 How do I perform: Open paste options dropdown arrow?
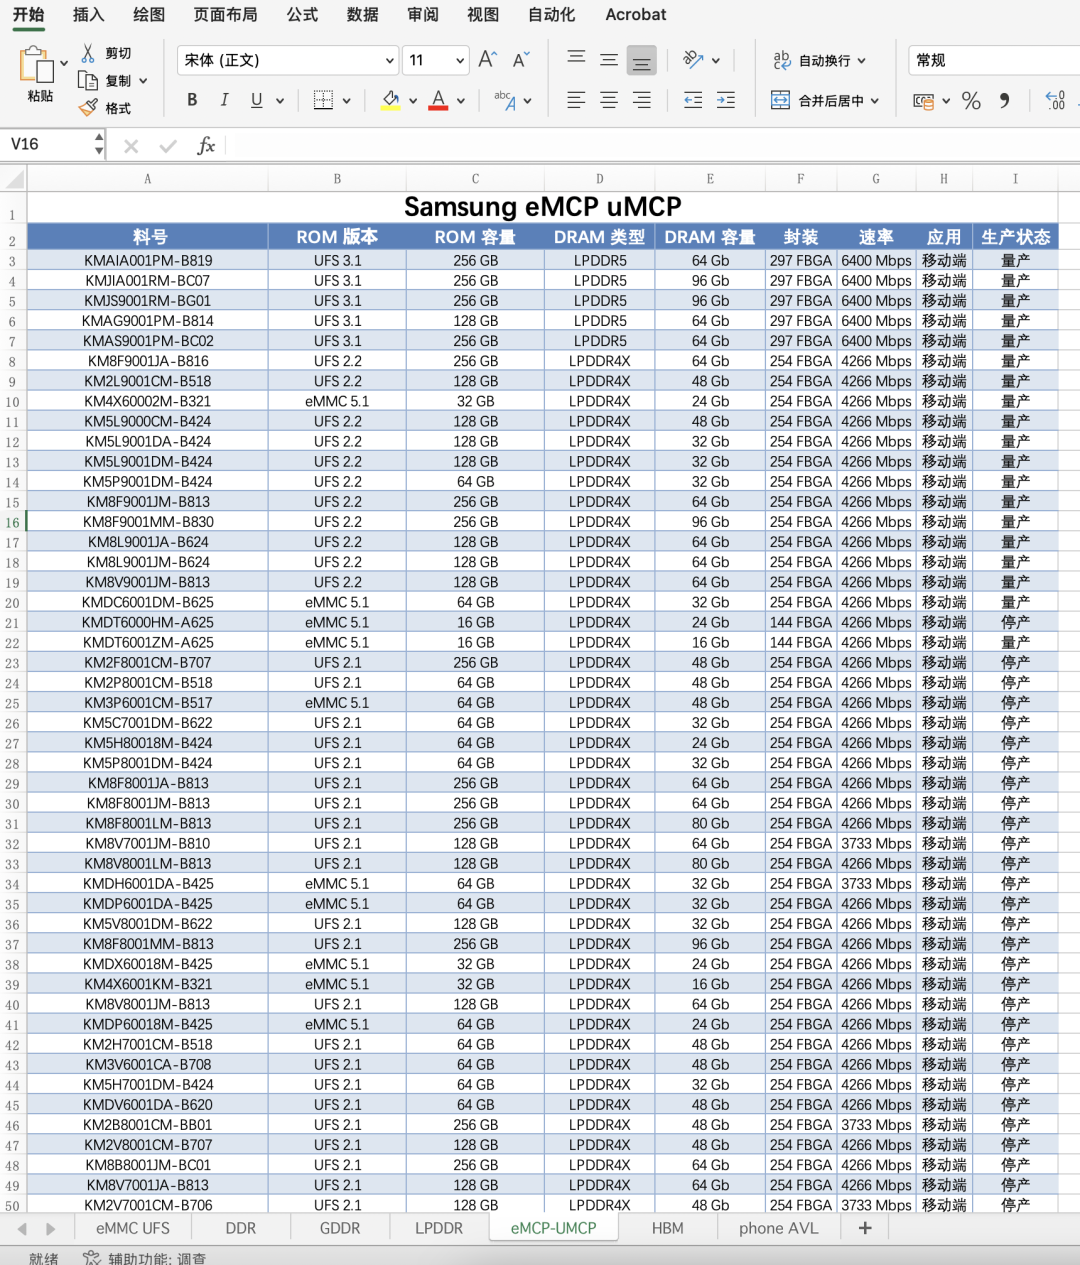[x=64, y=62]
